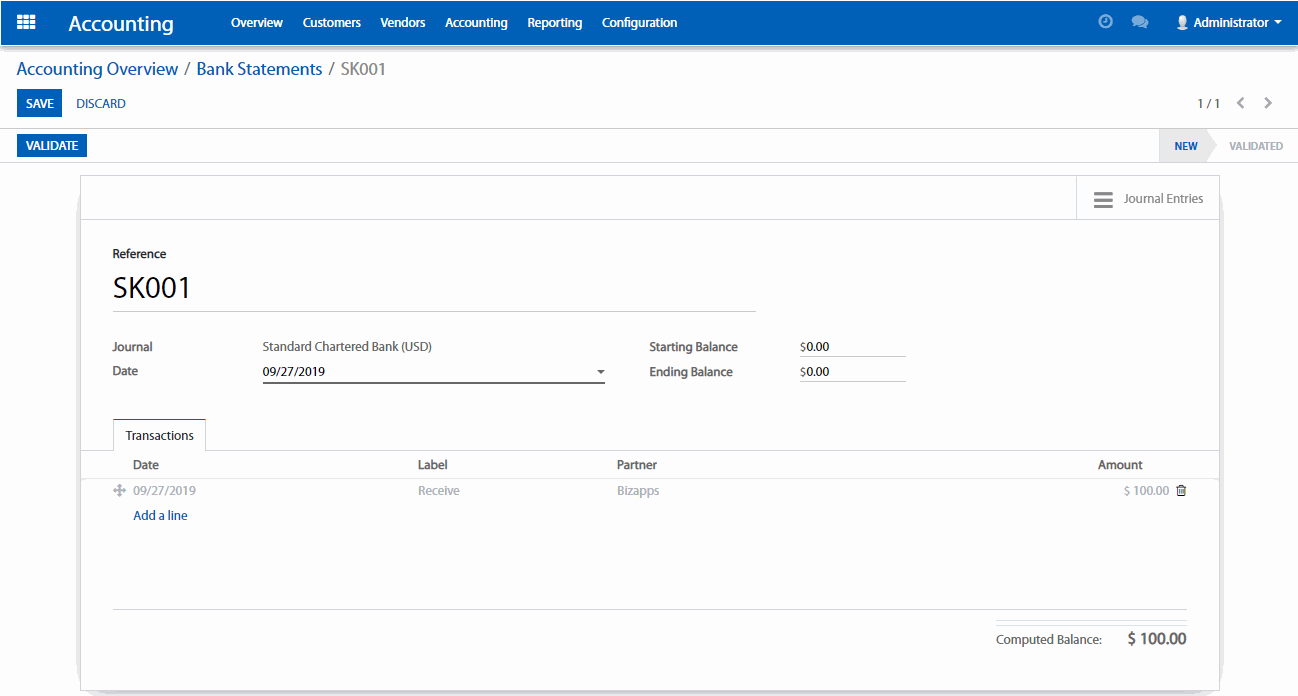The width and height of the screenshot is (1298, 696).
Task: Delete the Receive transaction line with trash icon
Action: click(x=1181, y=491)
